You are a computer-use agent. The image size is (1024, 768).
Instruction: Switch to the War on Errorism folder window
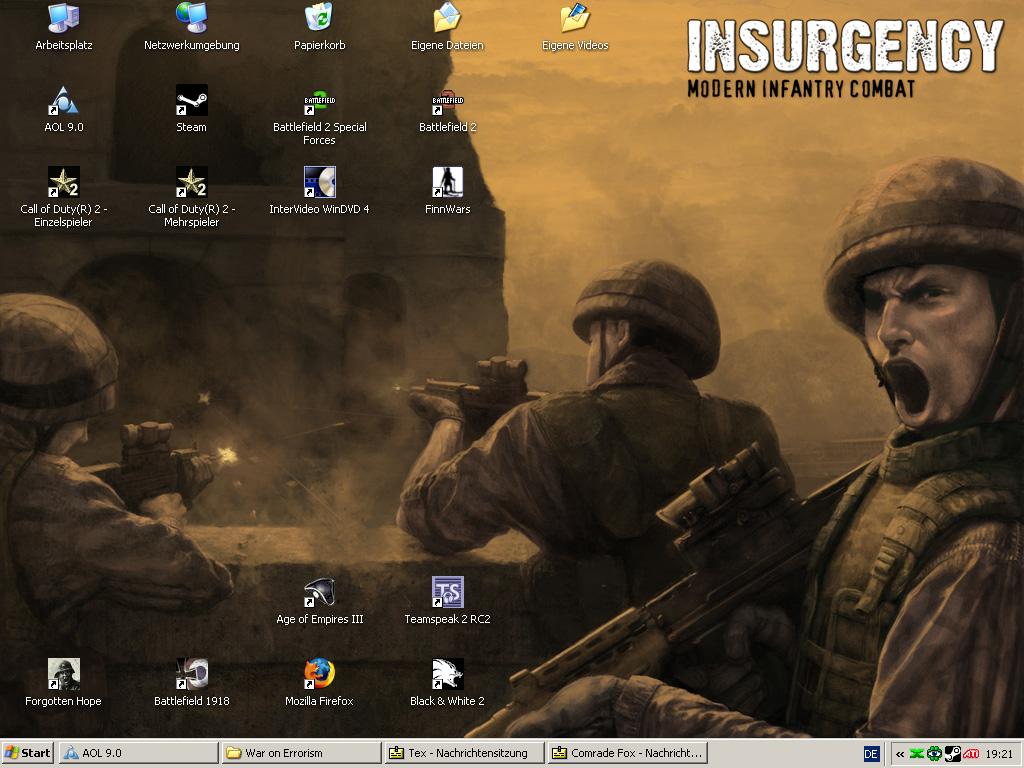[x=302, y=753]
